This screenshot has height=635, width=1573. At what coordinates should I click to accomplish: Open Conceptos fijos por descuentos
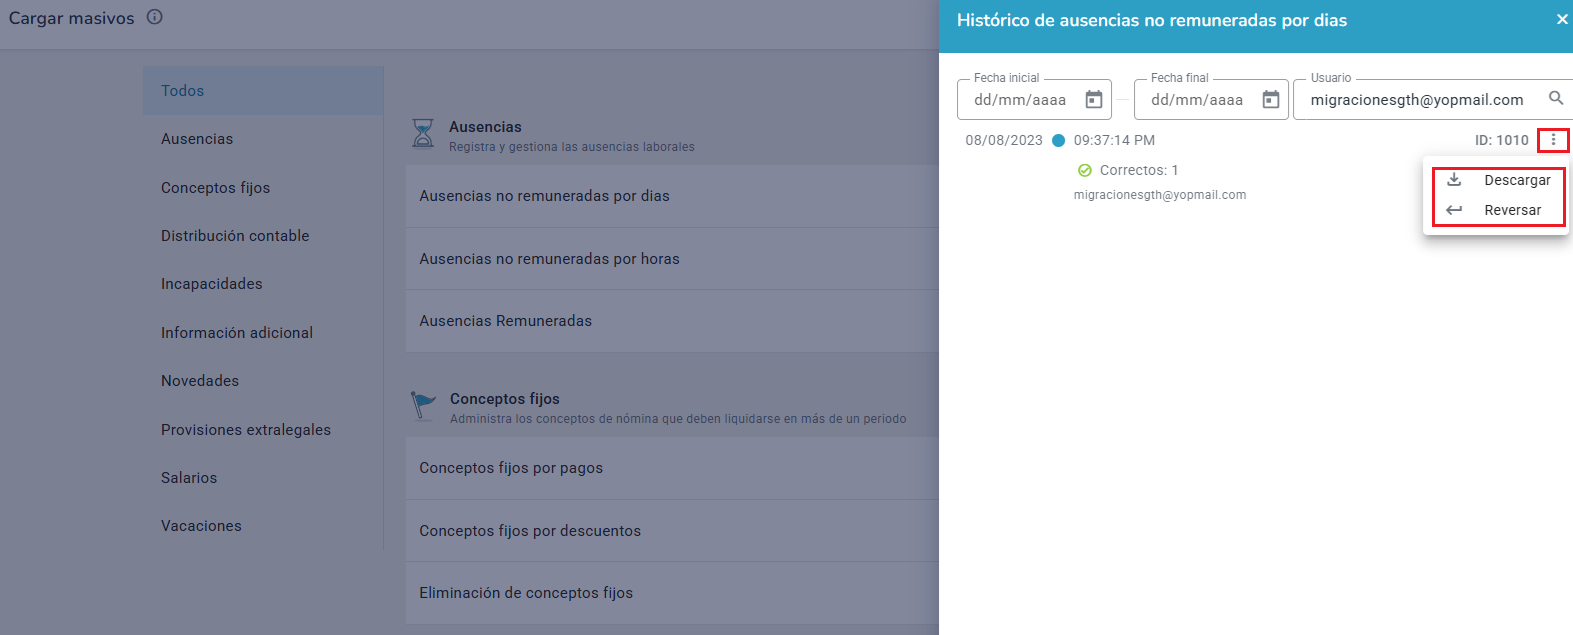(x=672, y=531)
